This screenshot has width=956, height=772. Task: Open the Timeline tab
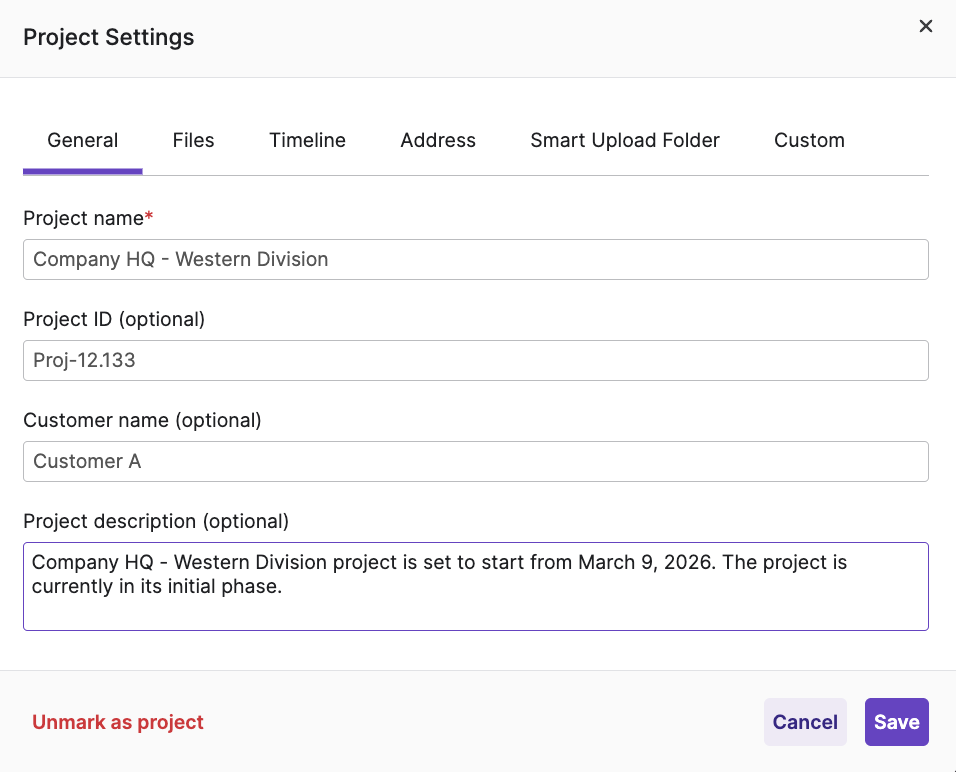[x=307, y=140]
